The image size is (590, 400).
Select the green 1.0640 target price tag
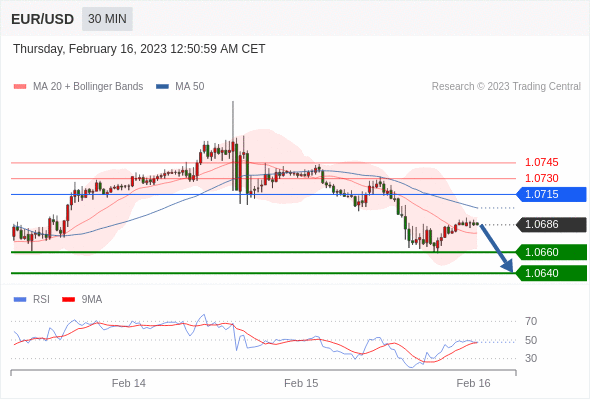[x=551, y=273]
